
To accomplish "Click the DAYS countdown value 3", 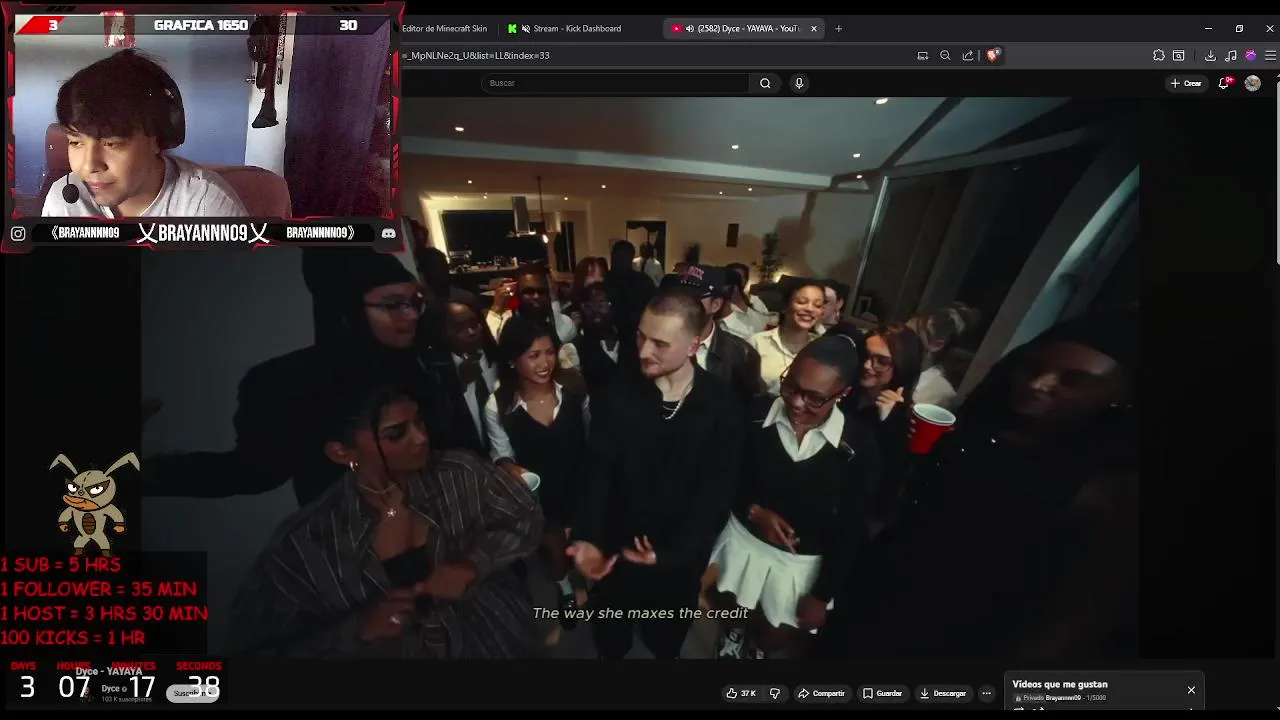I will [x=27, y=687].
